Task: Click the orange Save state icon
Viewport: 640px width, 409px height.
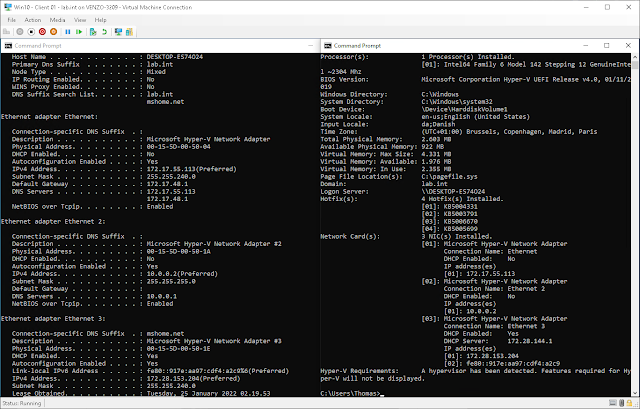Action: [x=53, y=32]
